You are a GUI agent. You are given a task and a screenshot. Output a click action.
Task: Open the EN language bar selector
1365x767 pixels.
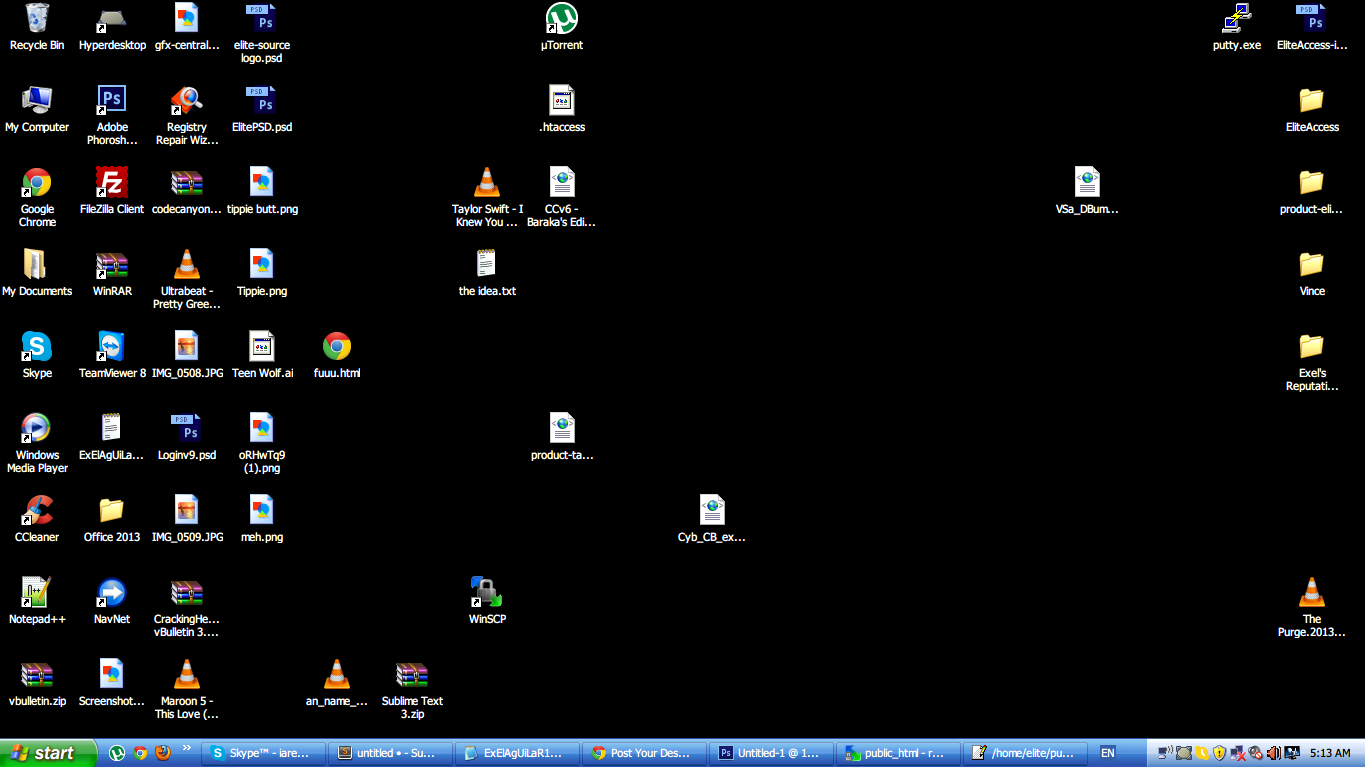coord(1107,753)
